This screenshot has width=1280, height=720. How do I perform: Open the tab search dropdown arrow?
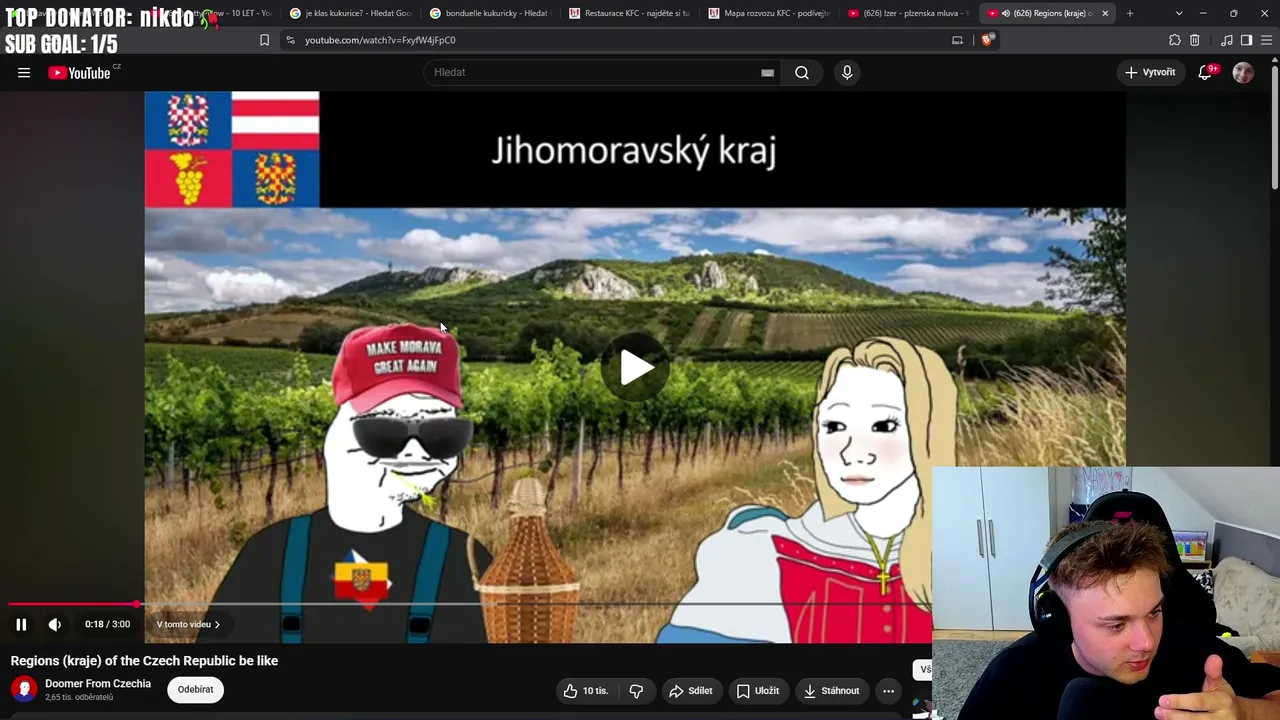(1179, 13)
